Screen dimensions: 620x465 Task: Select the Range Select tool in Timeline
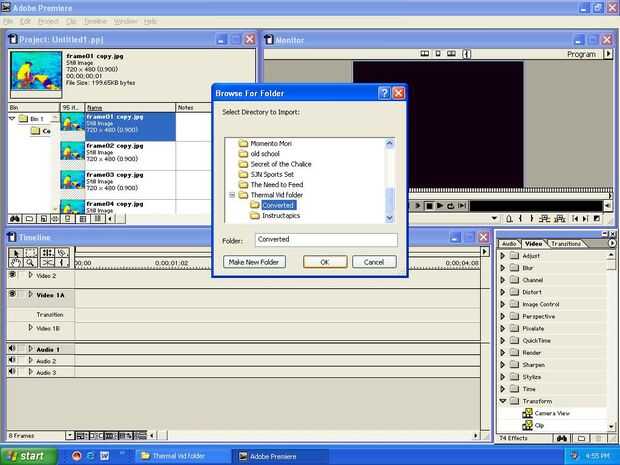click(31, 253)
